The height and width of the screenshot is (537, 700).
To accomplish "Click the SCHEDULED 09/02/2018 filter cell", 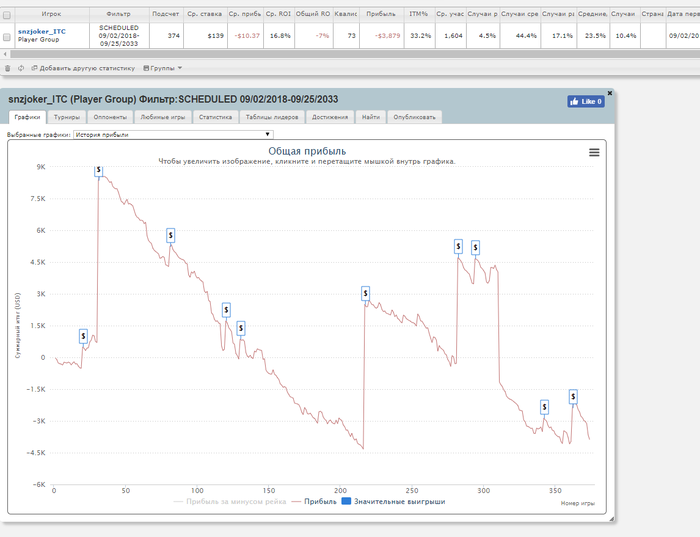I will pyautogui.click(x=119, y=36).
